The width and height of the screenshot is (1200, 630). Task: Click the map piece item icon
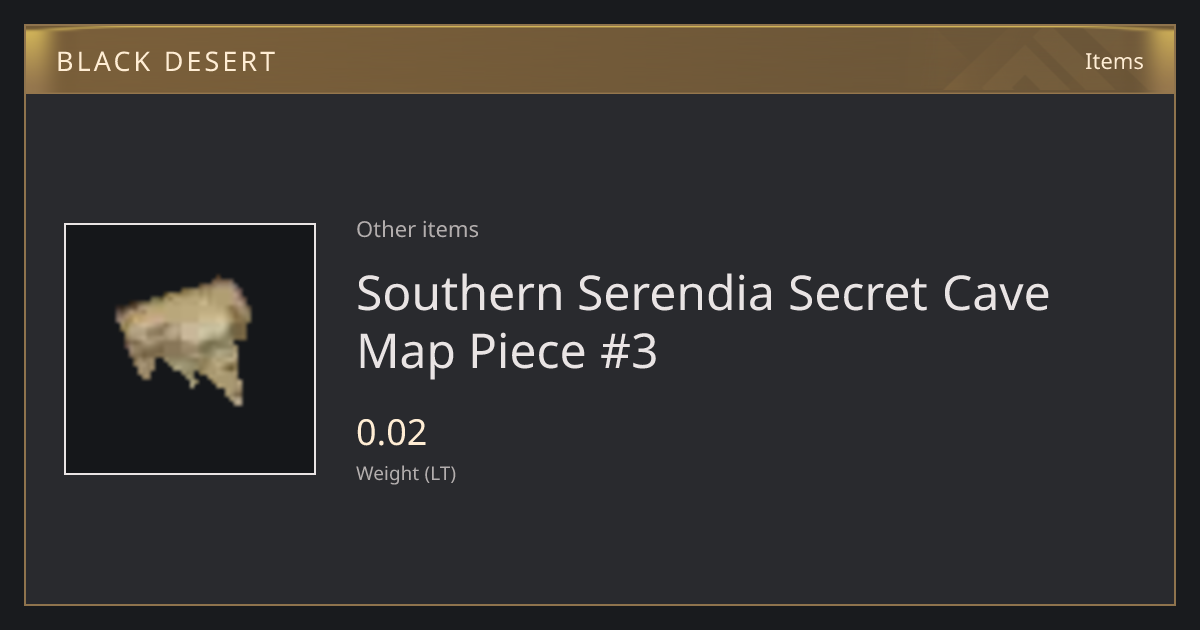(185, 341)
